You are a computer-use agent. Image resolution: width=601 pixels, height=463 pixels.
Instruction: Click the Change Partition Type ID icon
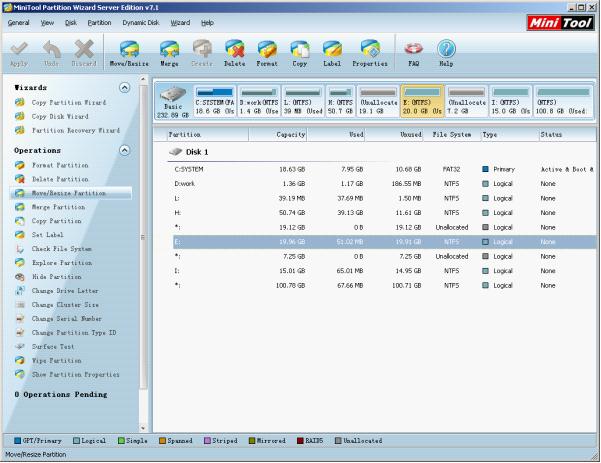coord(20,333)
